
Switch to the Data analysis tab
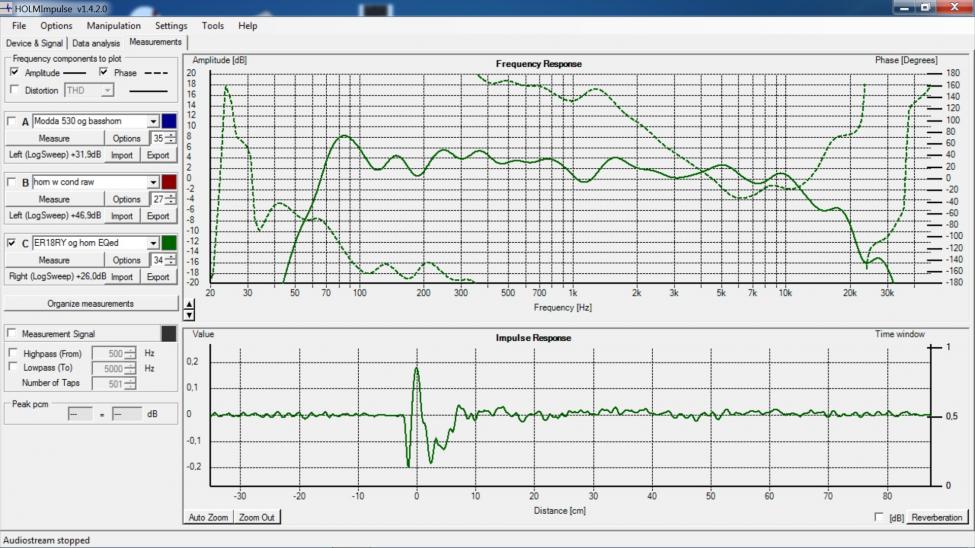(96, 43)
